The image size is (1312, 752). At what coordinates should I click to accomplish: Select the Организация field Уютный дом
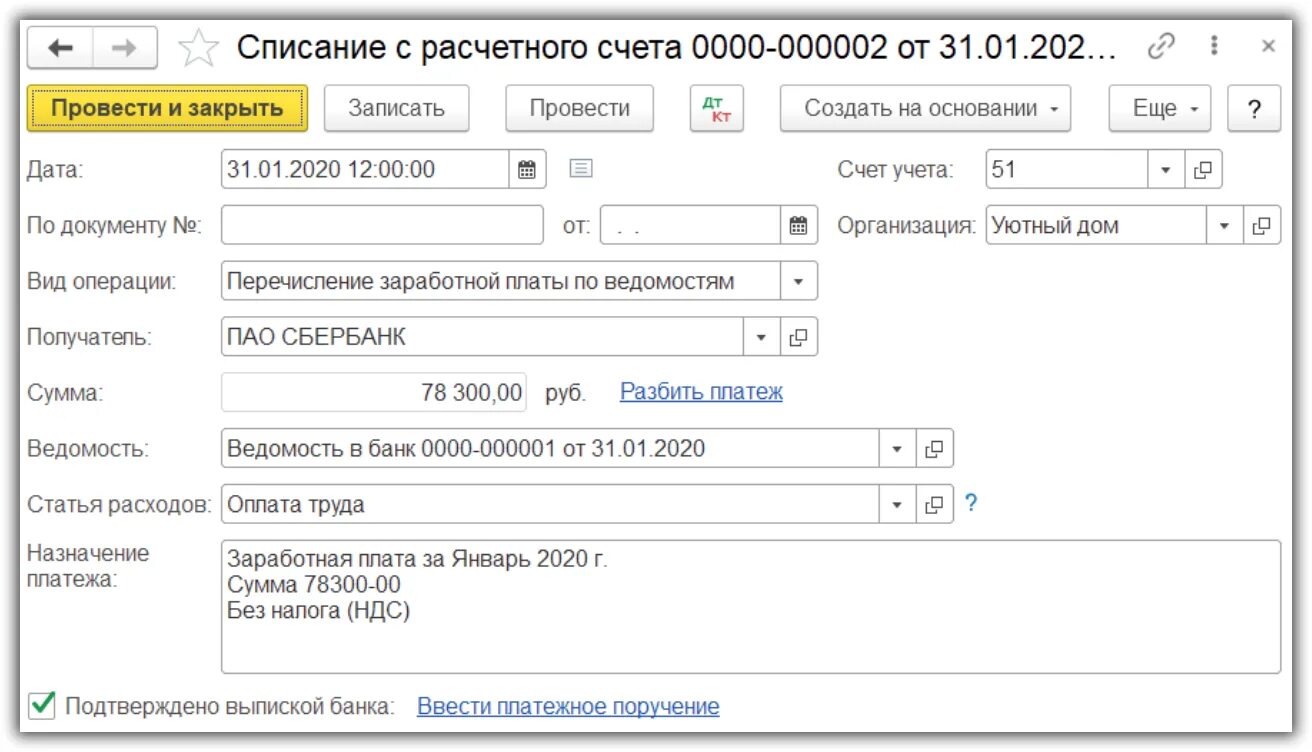pos(1096,226)
